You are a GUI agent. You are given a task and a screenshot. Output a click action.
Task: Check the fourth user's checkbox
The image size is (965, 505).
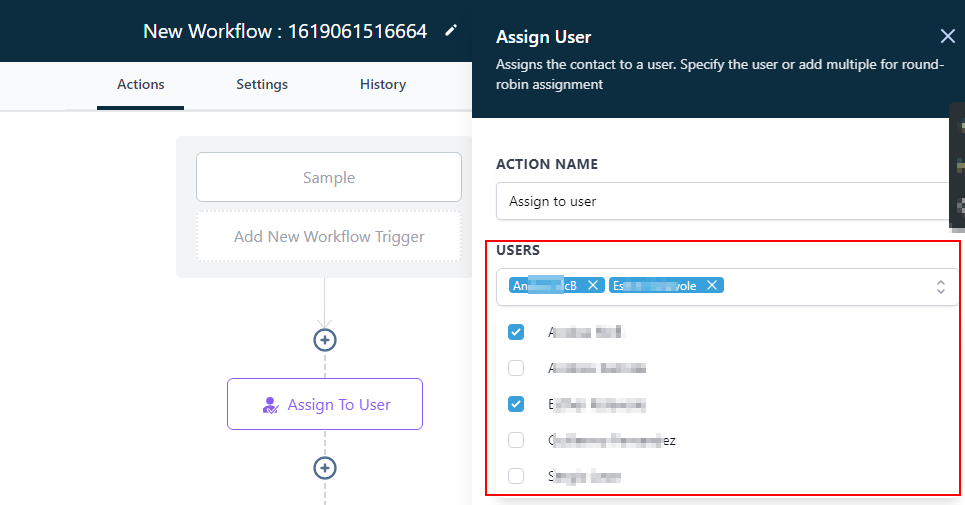pos(516,440)
